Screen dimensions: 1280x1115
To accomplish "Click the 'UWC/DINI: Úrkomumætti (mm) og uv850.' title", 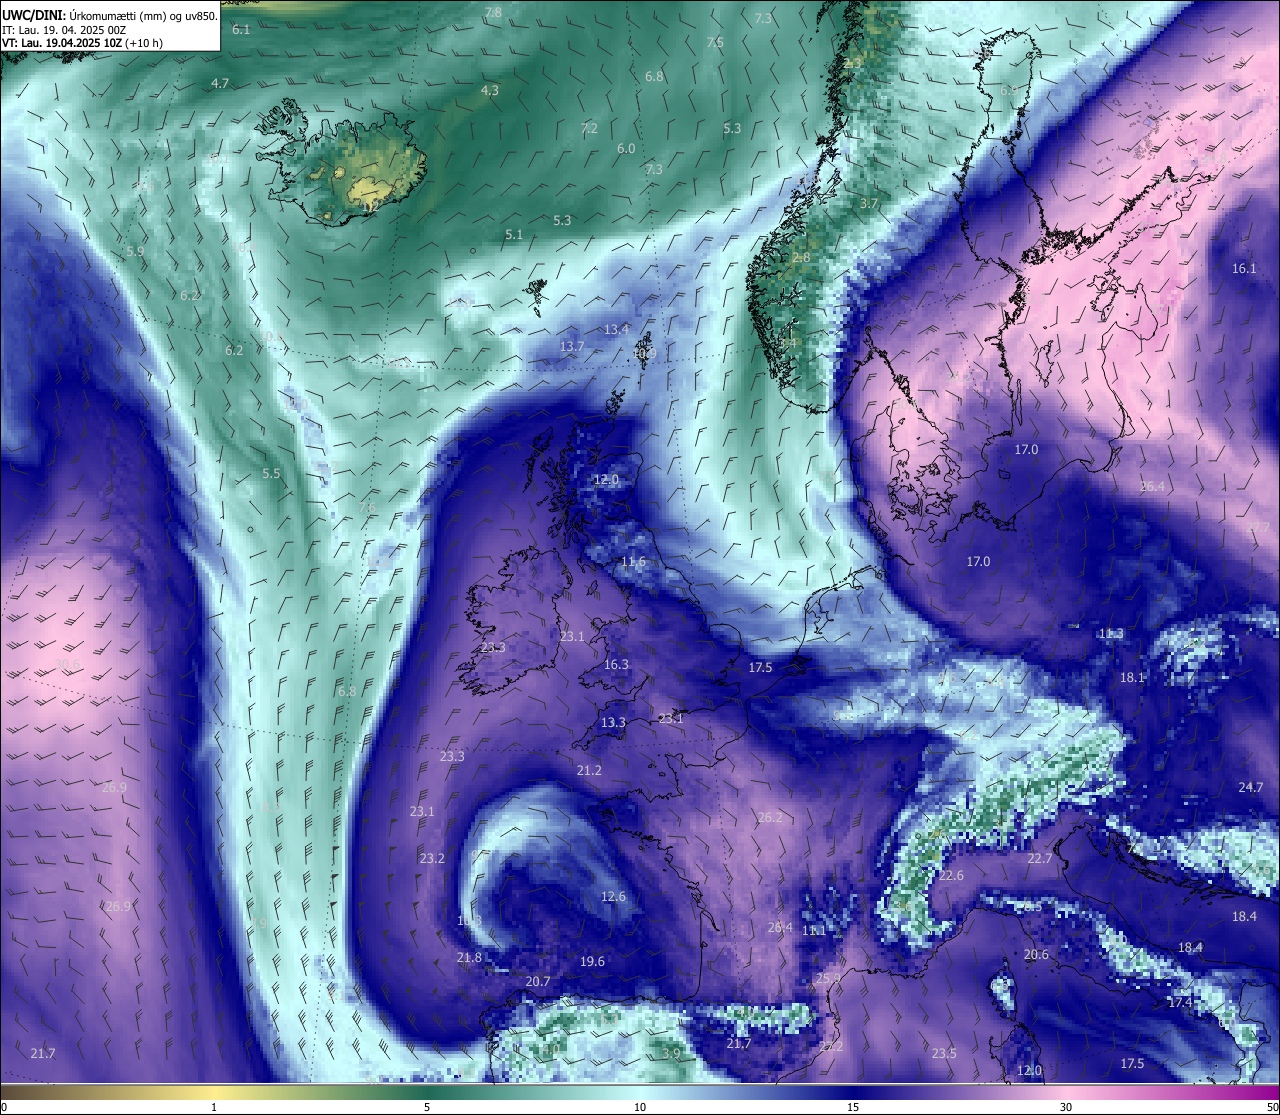I will [x=108, y=14].
